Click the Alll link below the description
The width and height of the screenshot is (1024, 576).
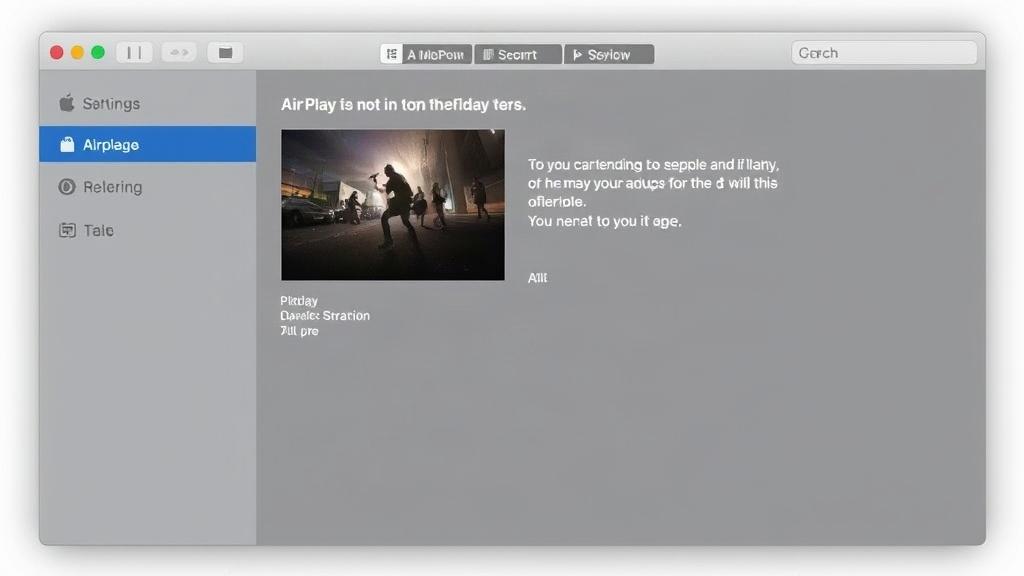537,278
